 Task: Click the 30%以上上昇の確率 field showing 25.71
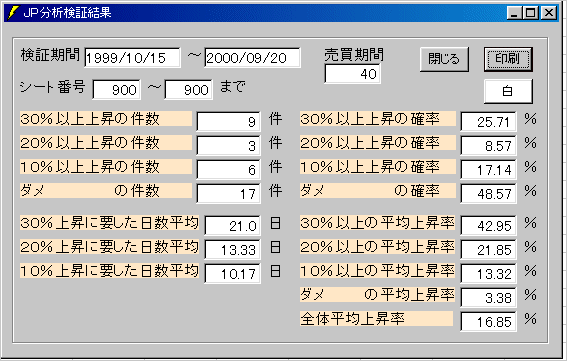pos(489,122)
